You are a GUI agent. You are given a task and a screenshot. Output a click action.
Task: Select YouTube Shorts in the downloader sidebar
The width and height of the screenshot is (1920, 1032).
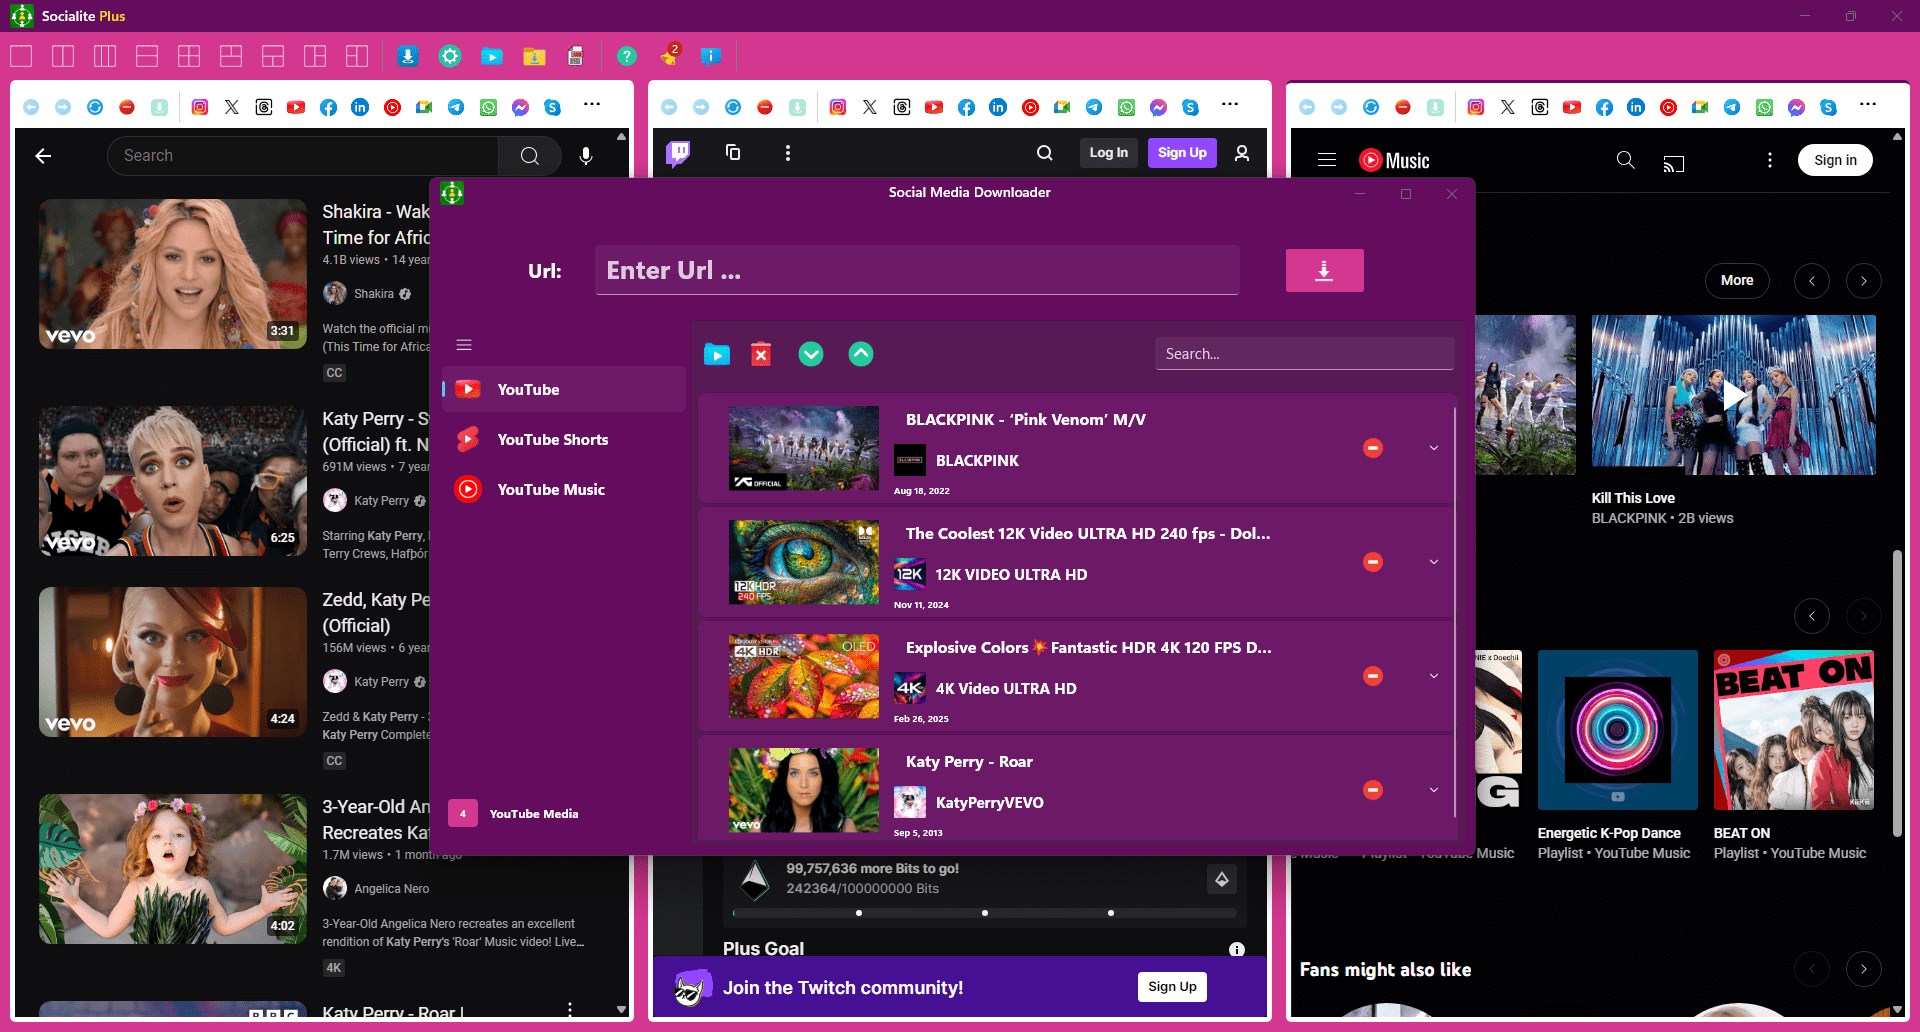553,439
